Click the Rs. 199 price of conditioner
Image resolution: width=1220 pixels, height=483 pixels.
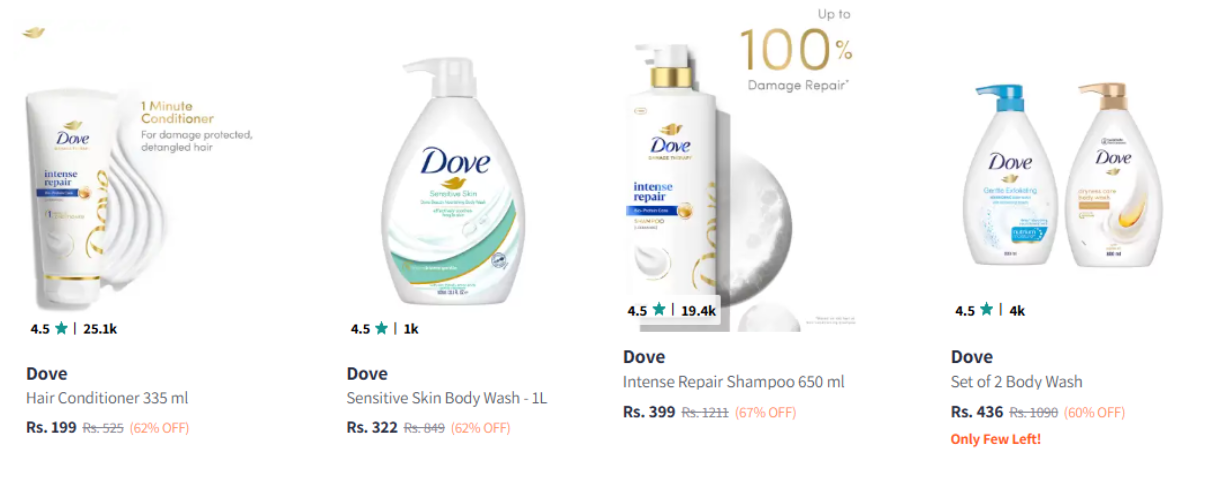[51, 428]
